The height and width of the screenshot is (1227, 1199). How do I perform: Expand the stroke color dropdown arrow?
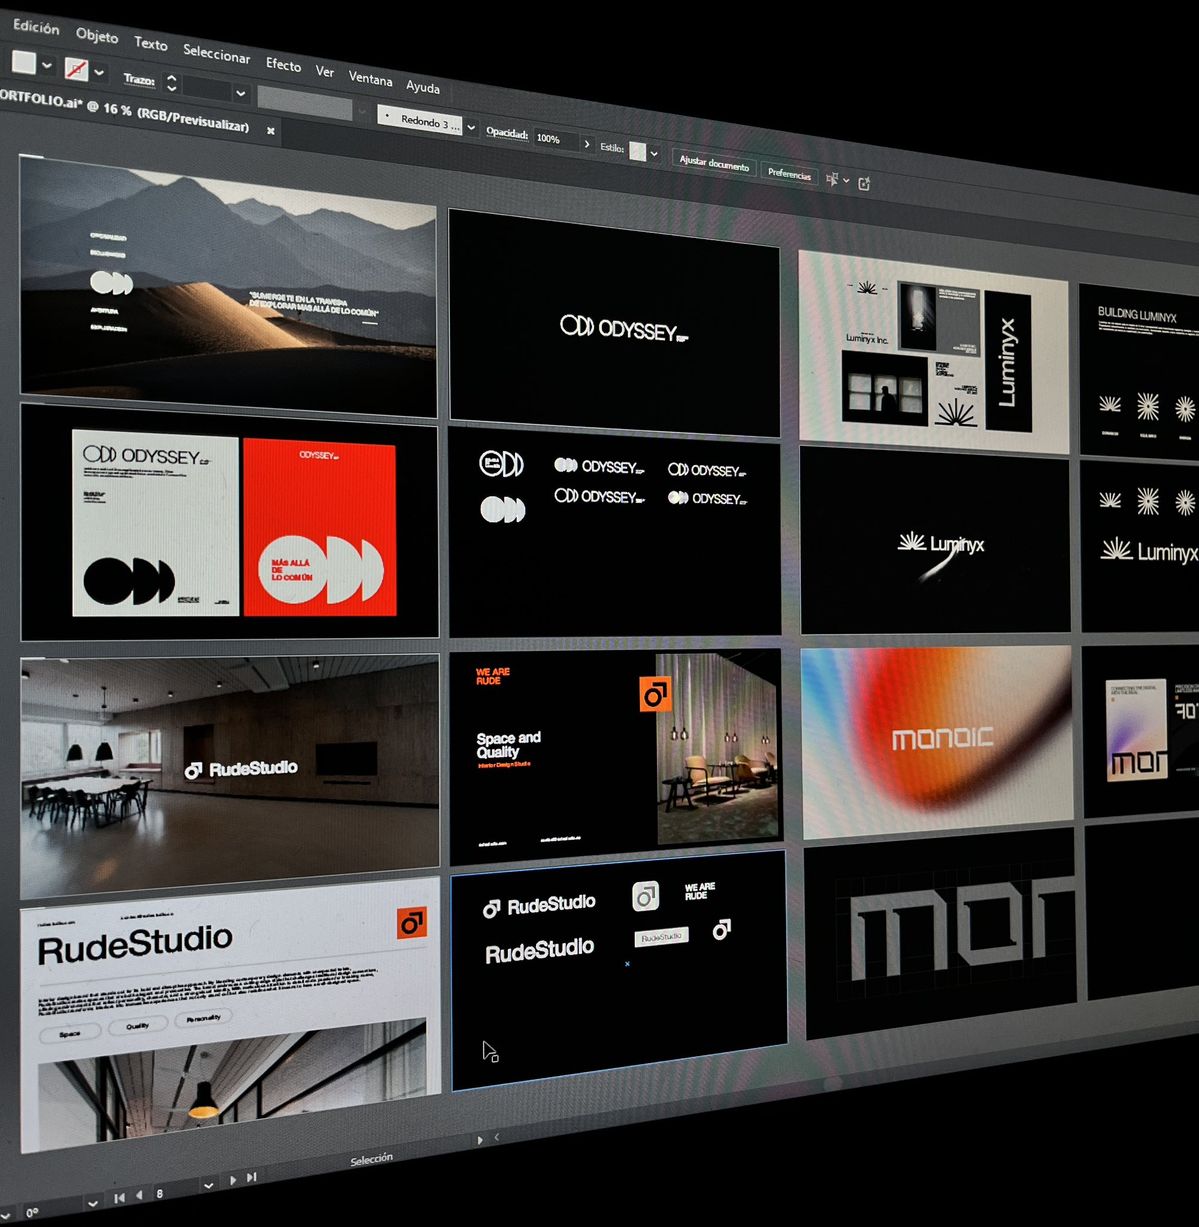point(99,73)
